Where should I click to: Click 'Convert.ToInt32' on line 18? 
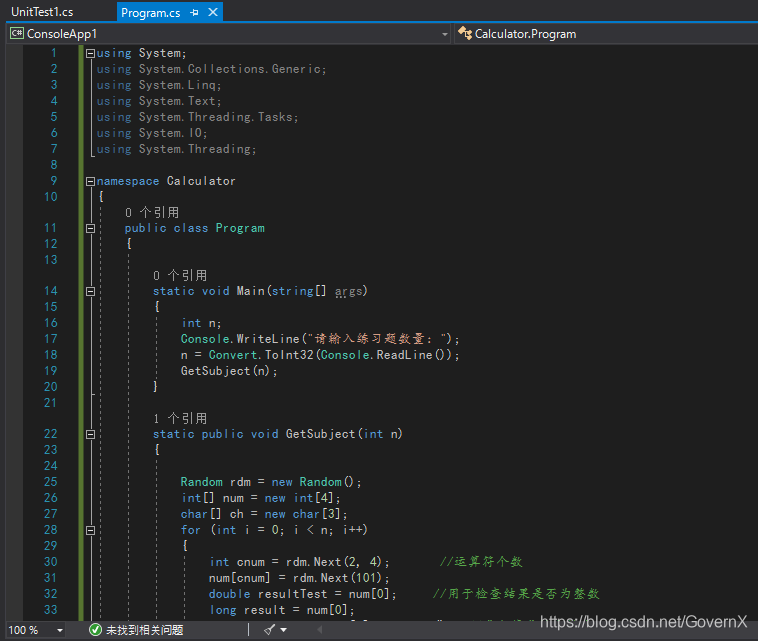click(261, 355)
